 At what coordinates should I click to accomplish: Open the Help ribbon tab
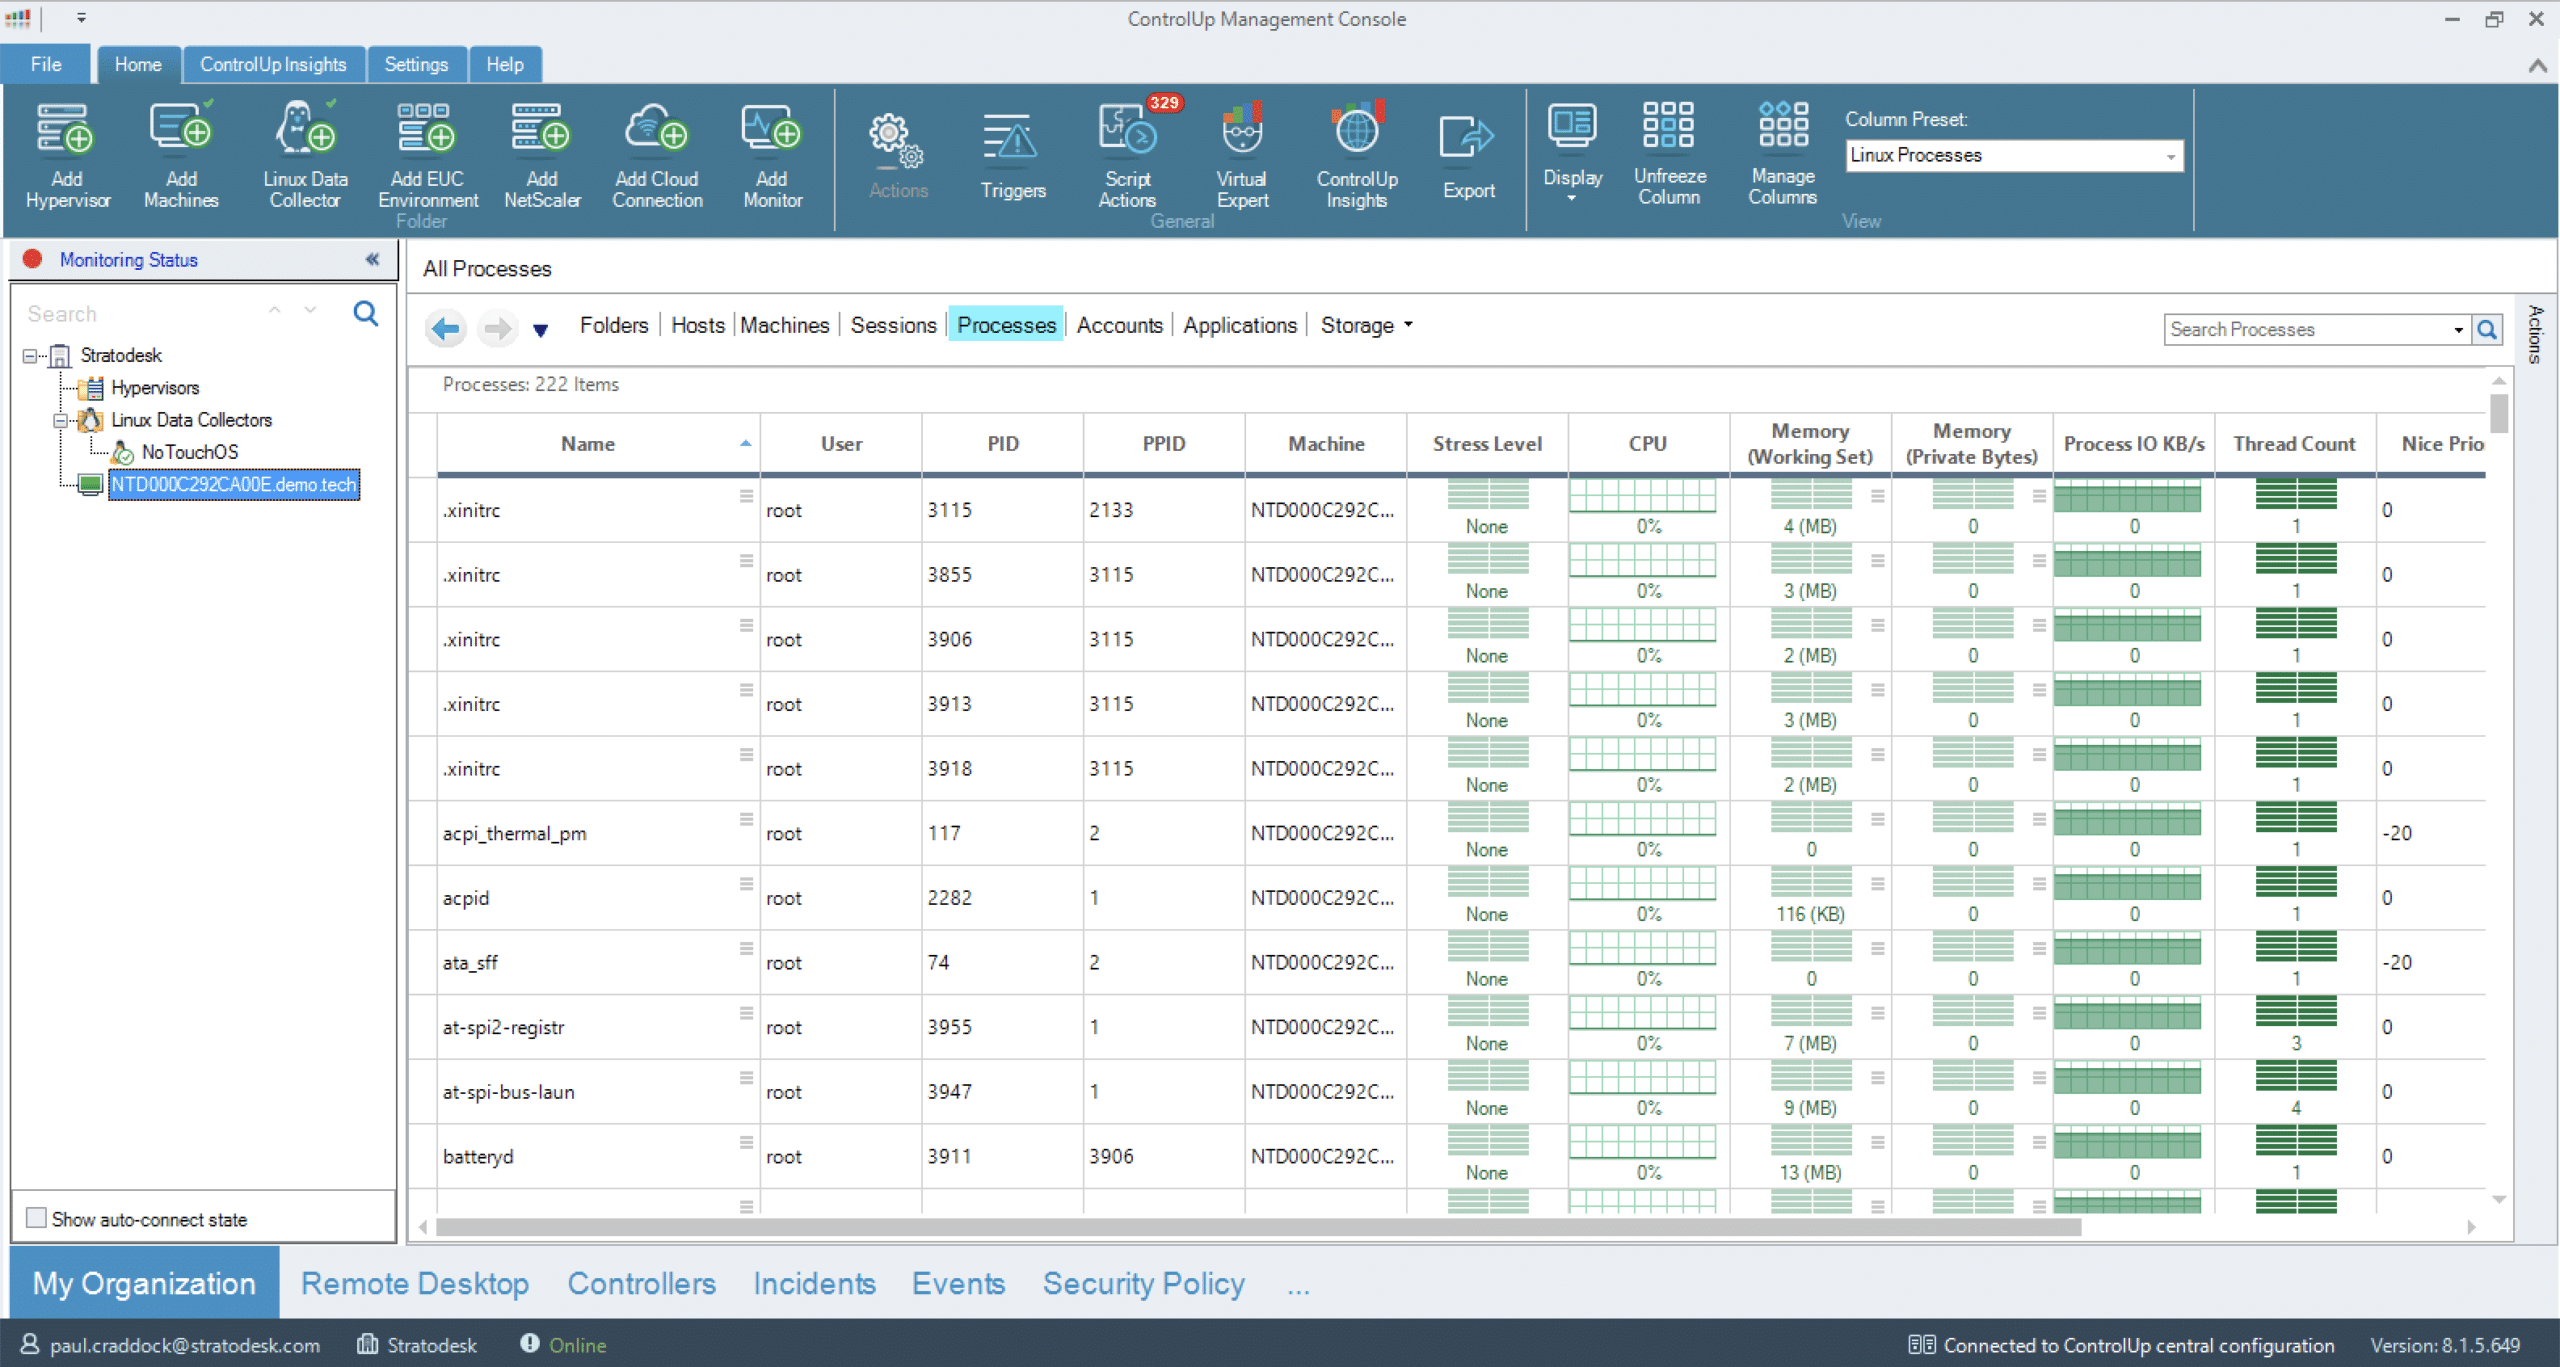pos(505,64)
